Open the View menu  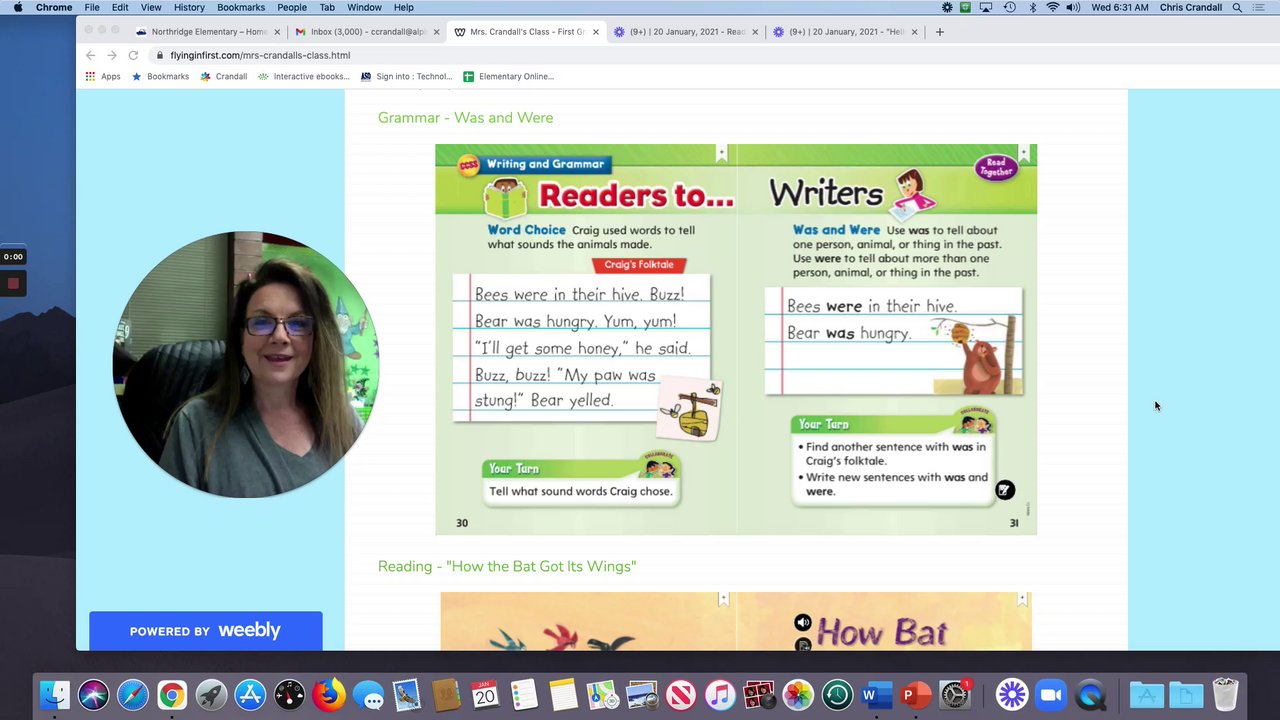[x=151, y=7]
